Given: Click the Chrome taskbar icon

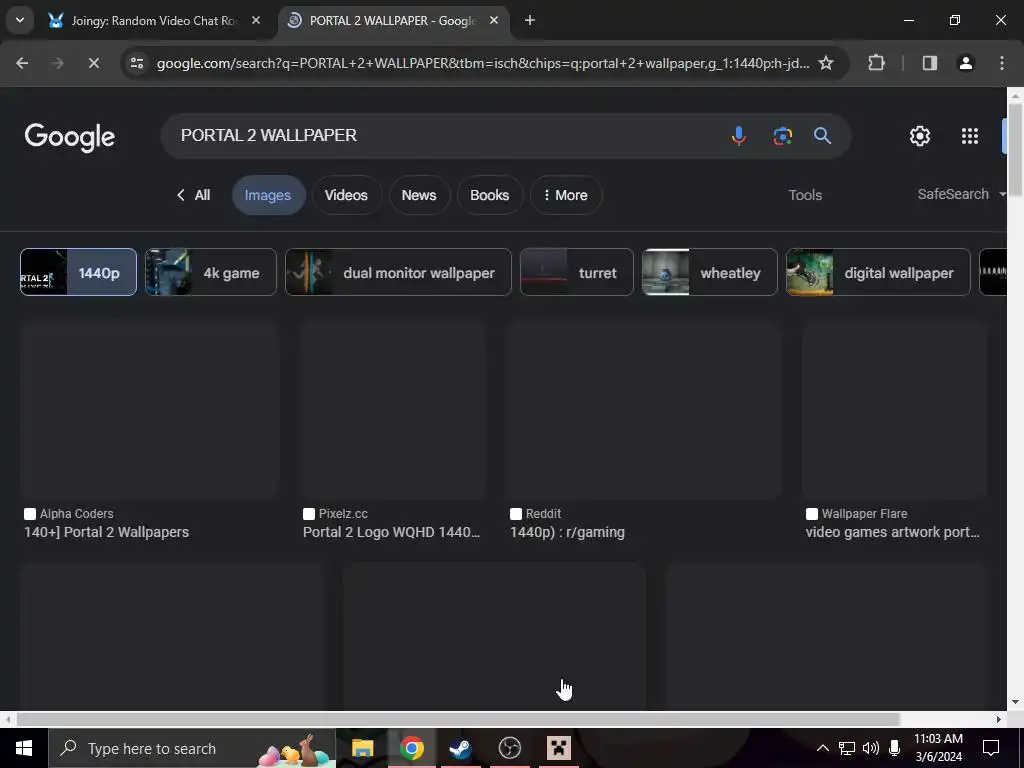Looking at the screenshot, I should pyautogui.click(x=411, y=748).
